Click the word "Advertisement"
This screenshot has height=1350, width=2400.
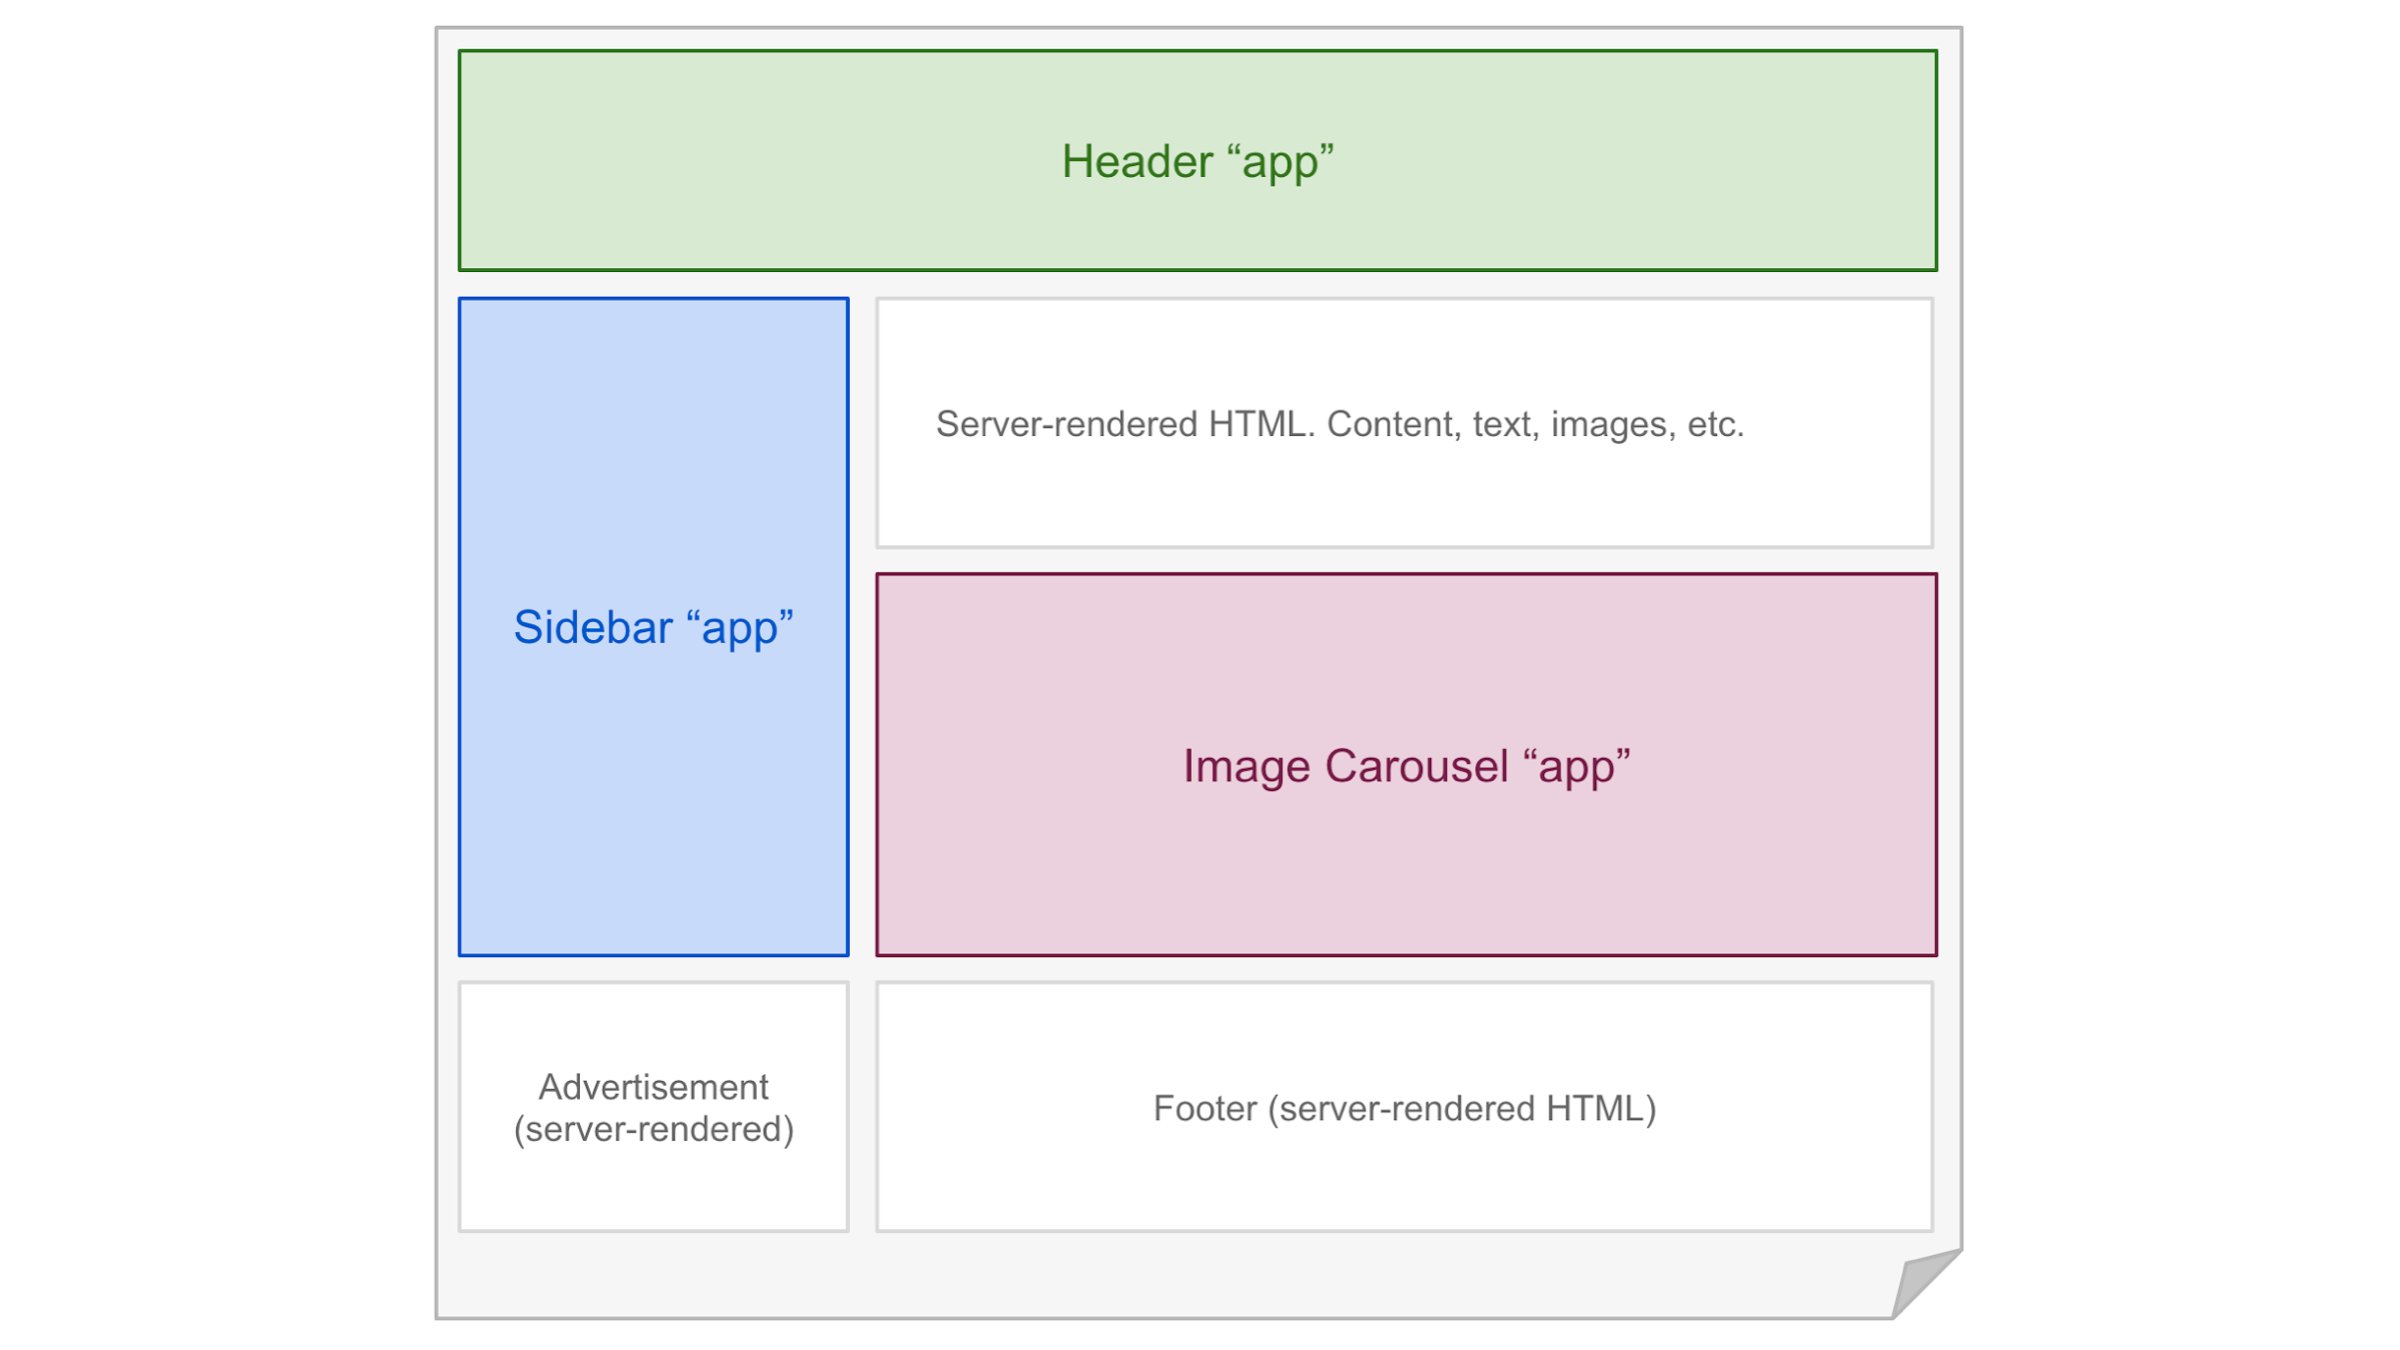[x=654, y=1087]
